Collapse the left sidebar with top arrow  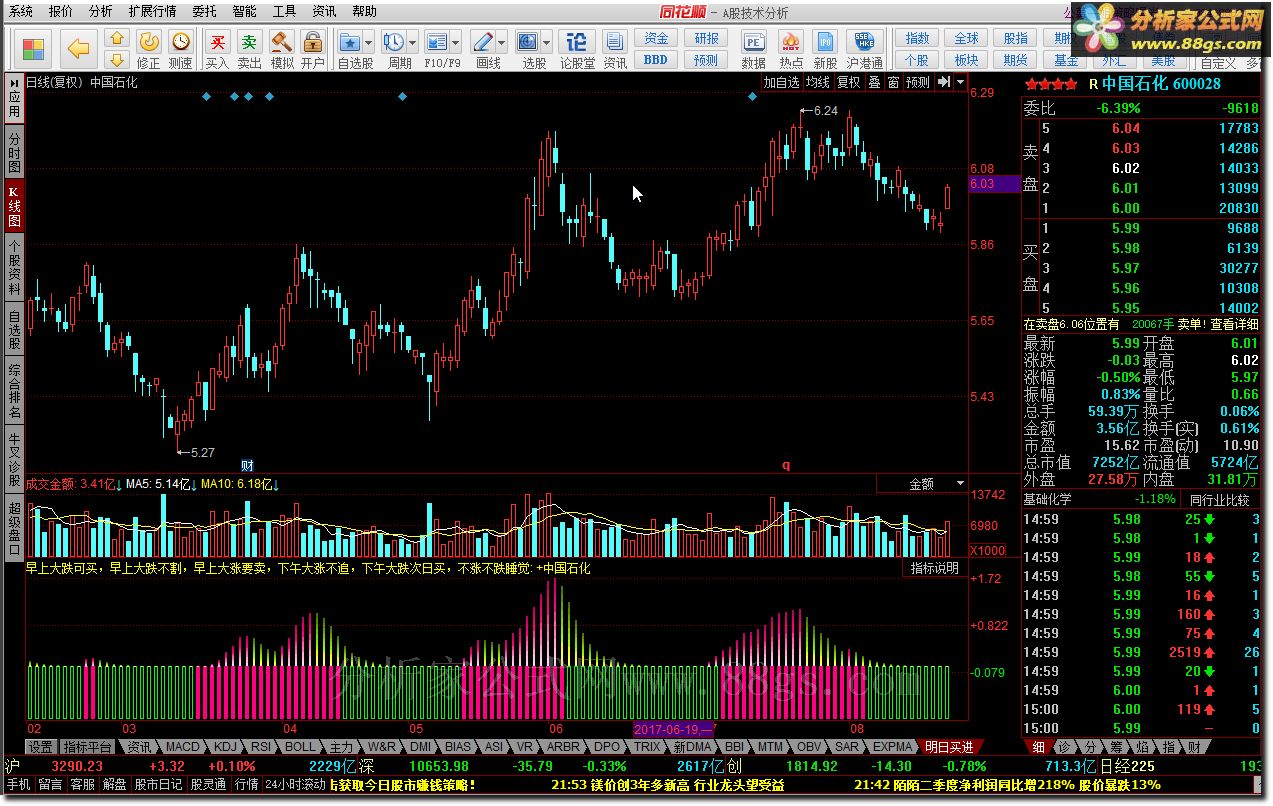pos(14,82)
